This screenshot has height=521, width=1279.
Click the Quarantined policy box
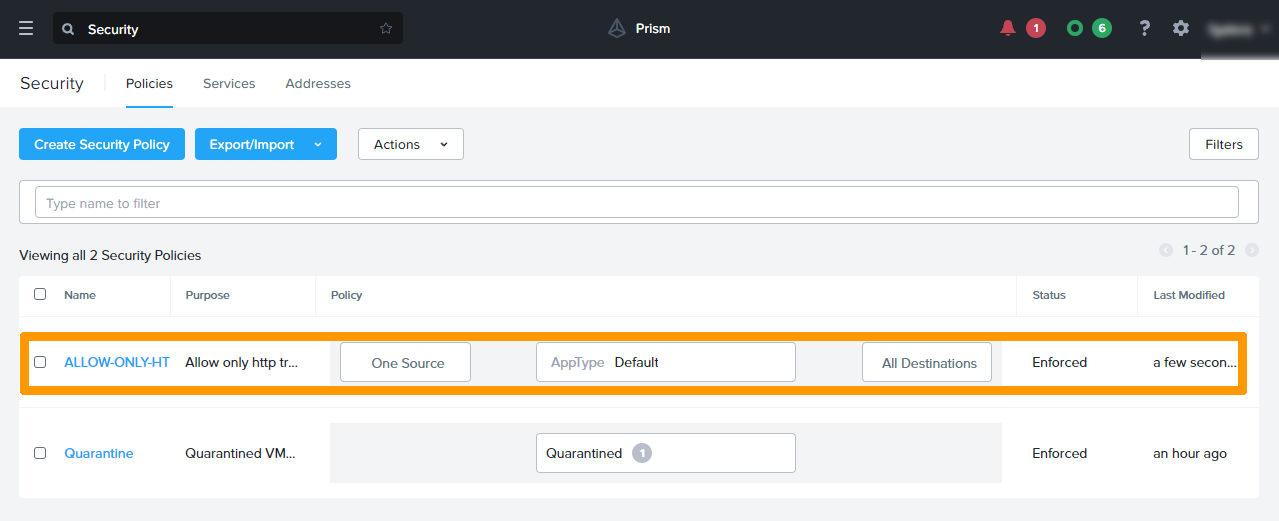[x=666, y=453]
